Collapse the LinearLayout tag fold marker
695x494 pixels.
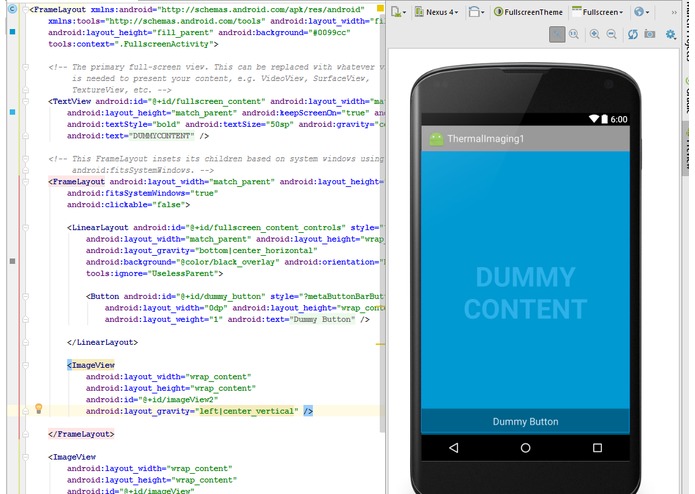(25, 228)
